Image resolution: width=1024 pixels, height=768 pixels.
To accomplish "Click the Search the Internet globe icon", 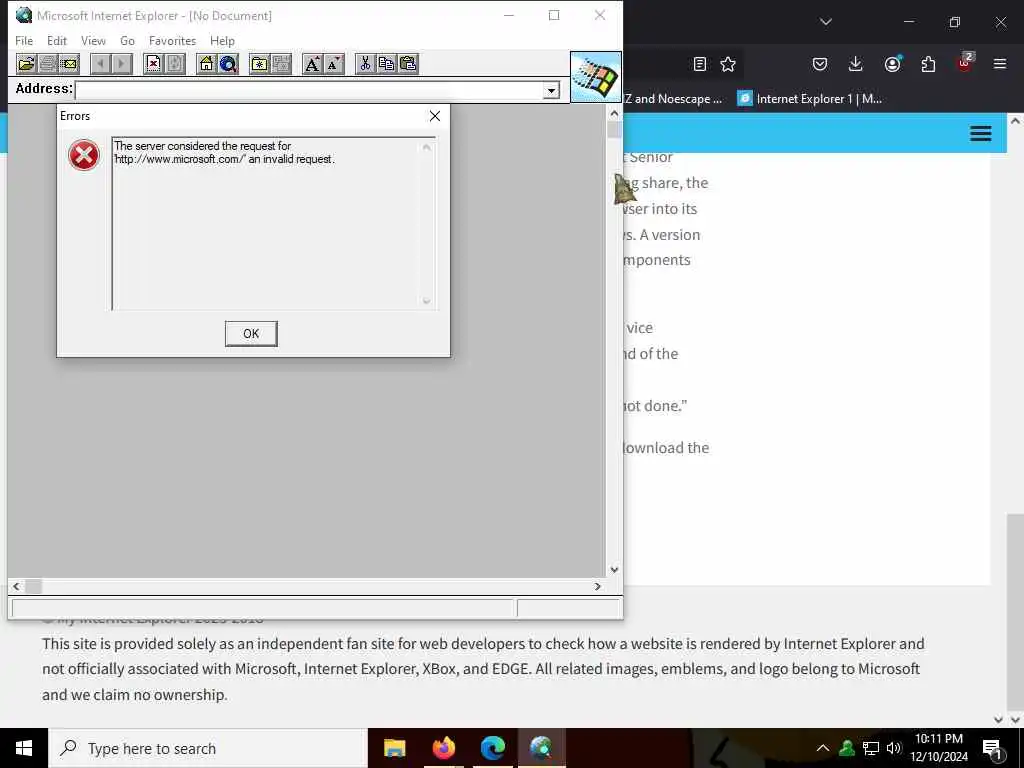I will tap(228, 64).
